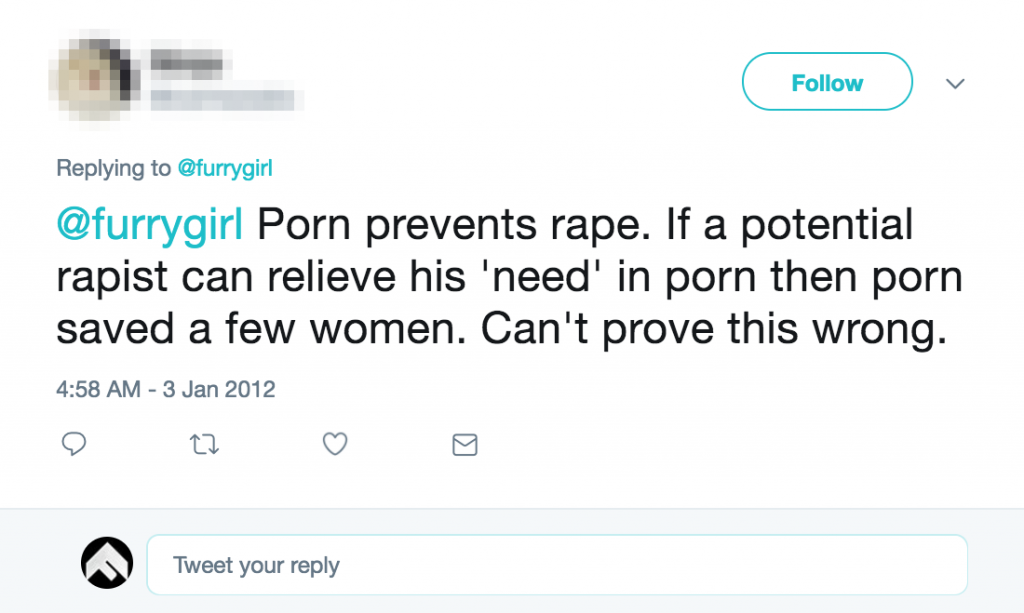Open direct message via the envelope icon
Screen dimensions: 1024x613
(x=465, y=445)
